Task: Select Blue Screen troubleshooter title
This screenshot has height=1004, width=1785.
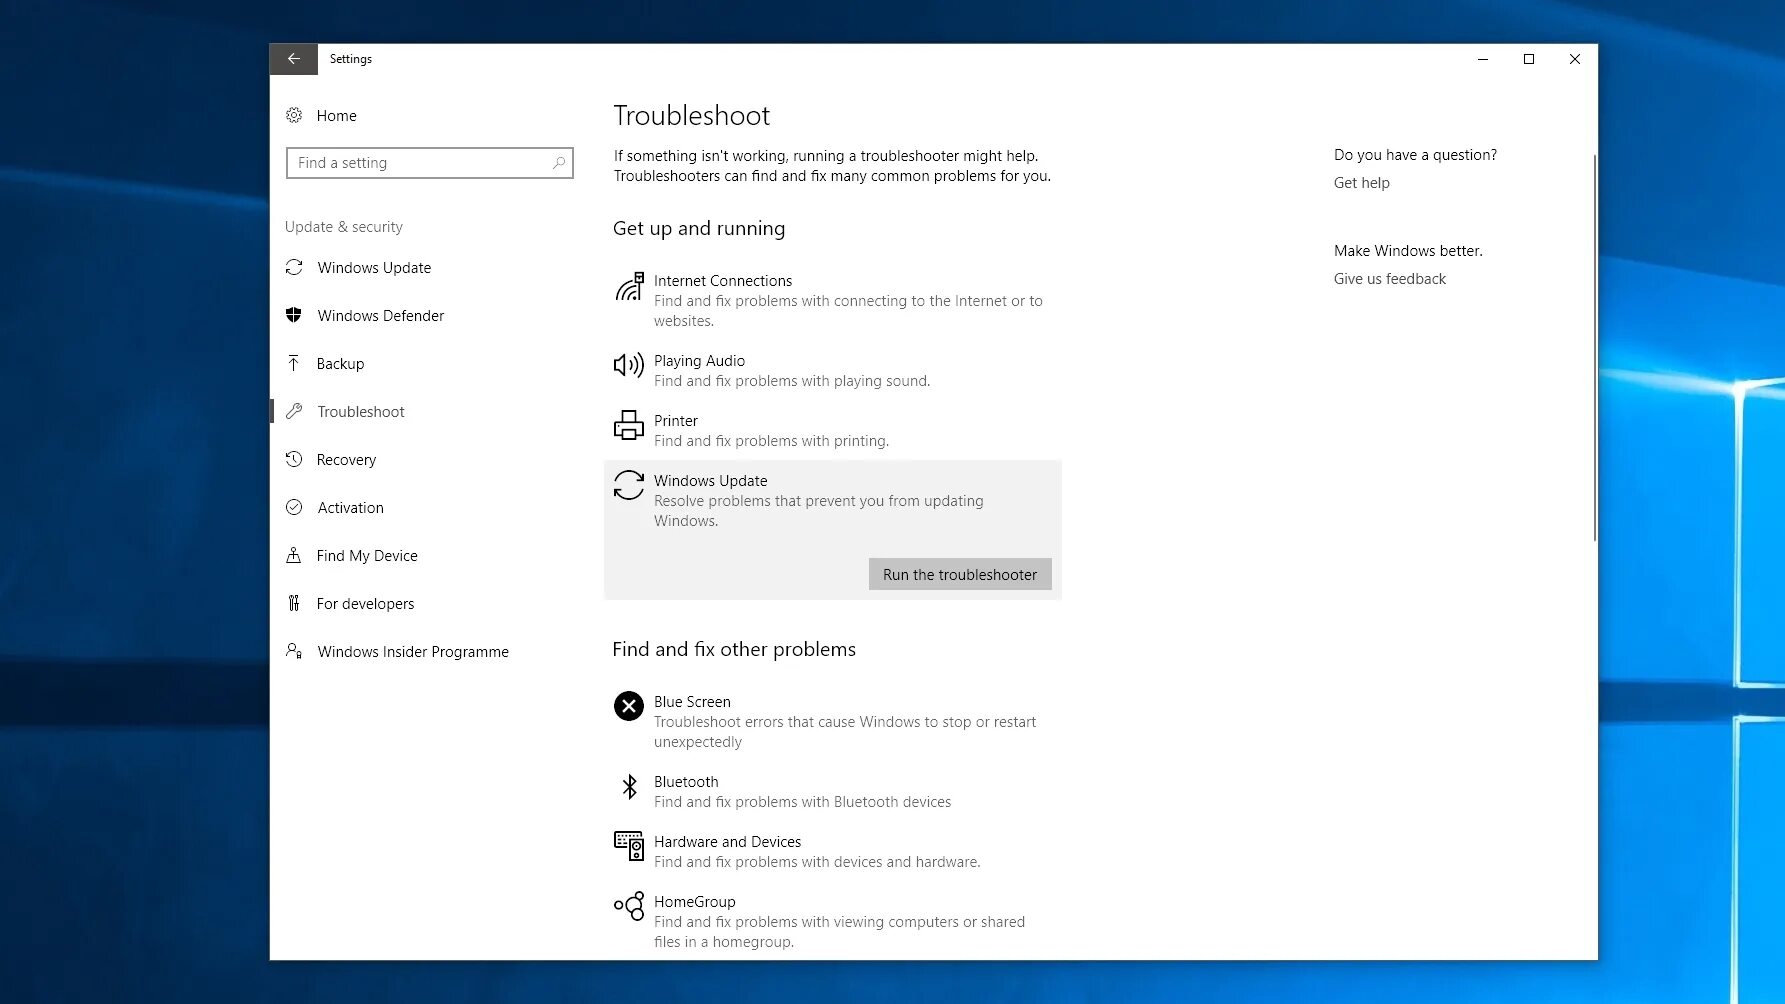Action: click(692, 702)
